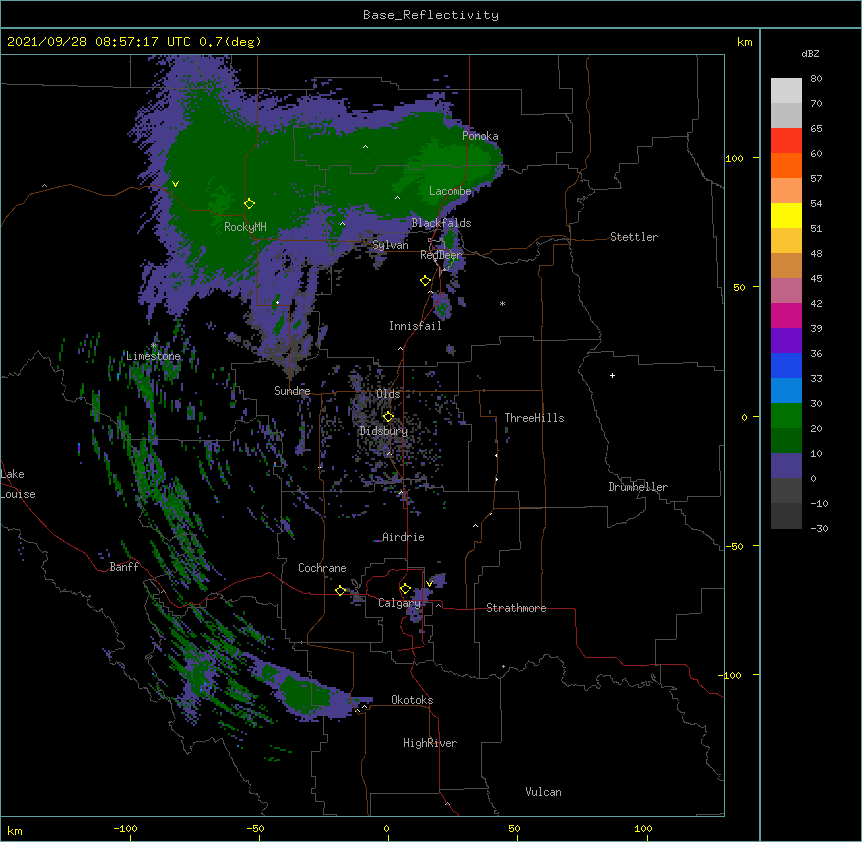Click the Limestone label
Screen dimensions: 862x842
click(153, 356)
